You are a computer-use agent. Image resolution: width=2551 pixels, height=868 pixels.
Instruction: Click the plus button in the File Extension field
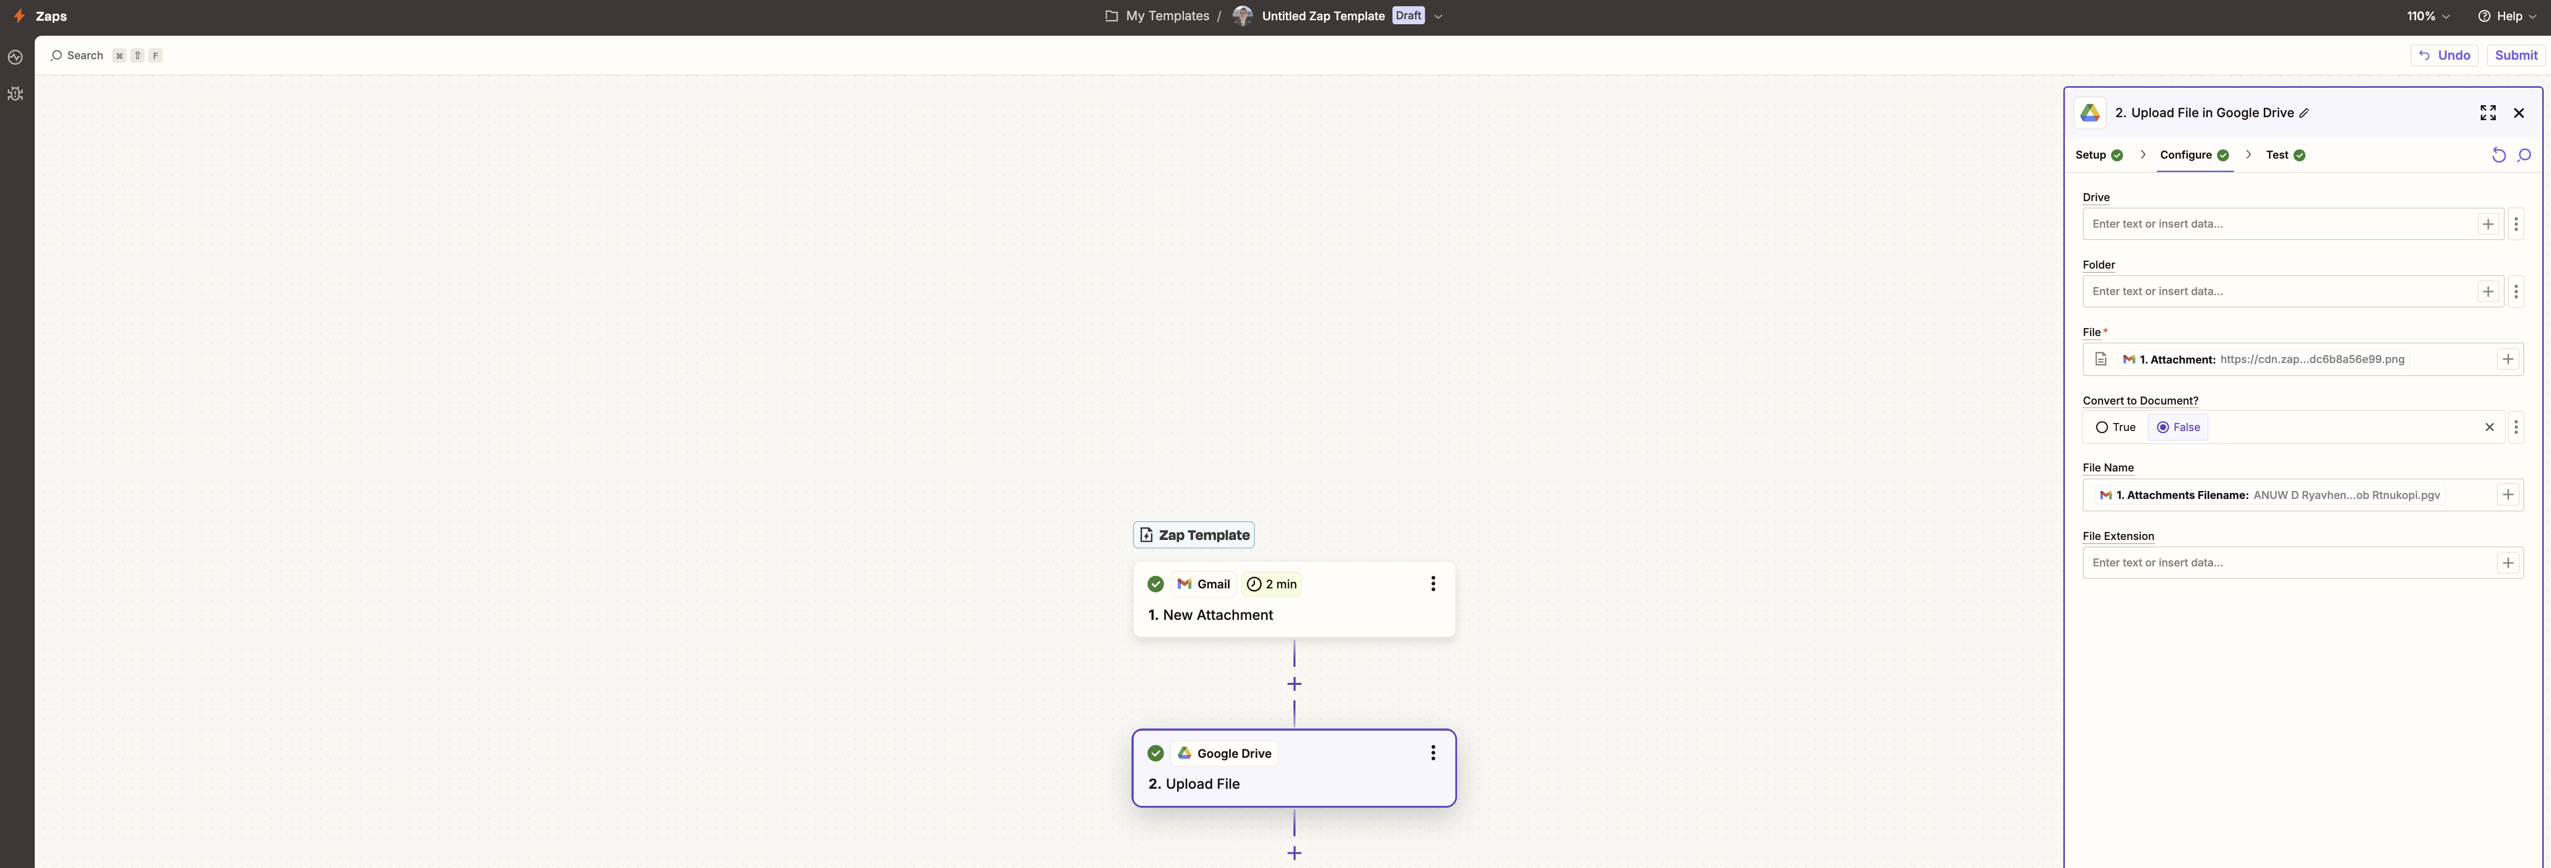(2507, 563)
